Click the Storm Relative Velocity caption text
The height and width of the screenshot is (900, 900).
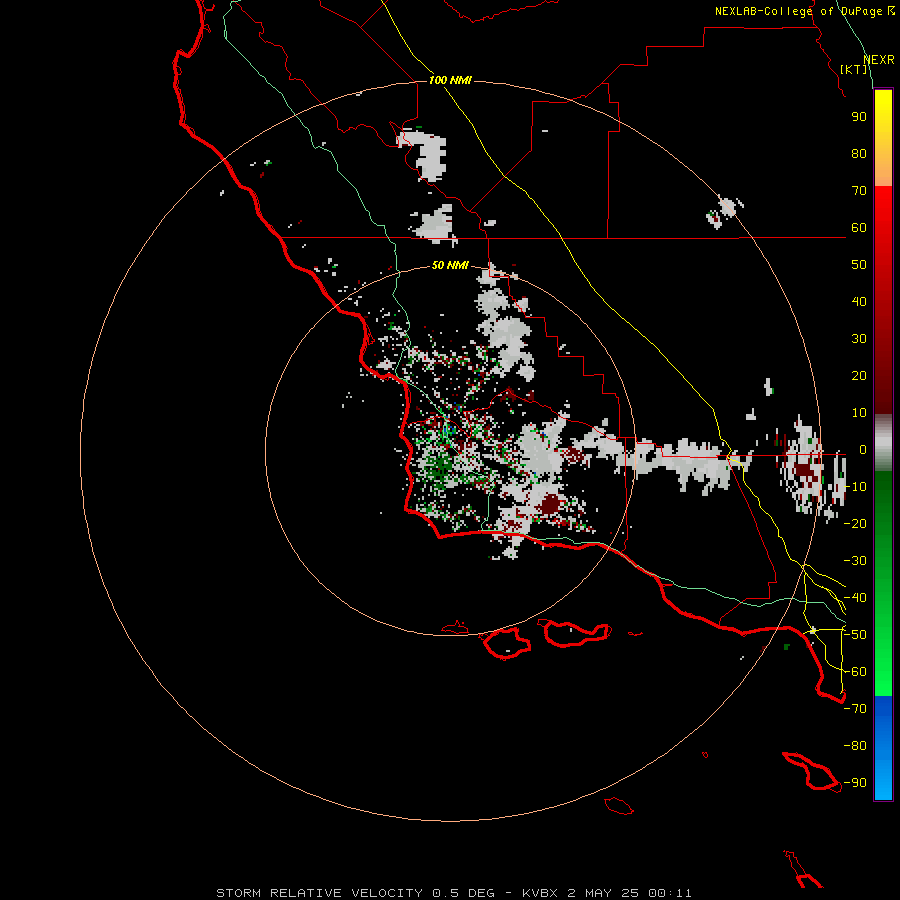tap(454, 893)
